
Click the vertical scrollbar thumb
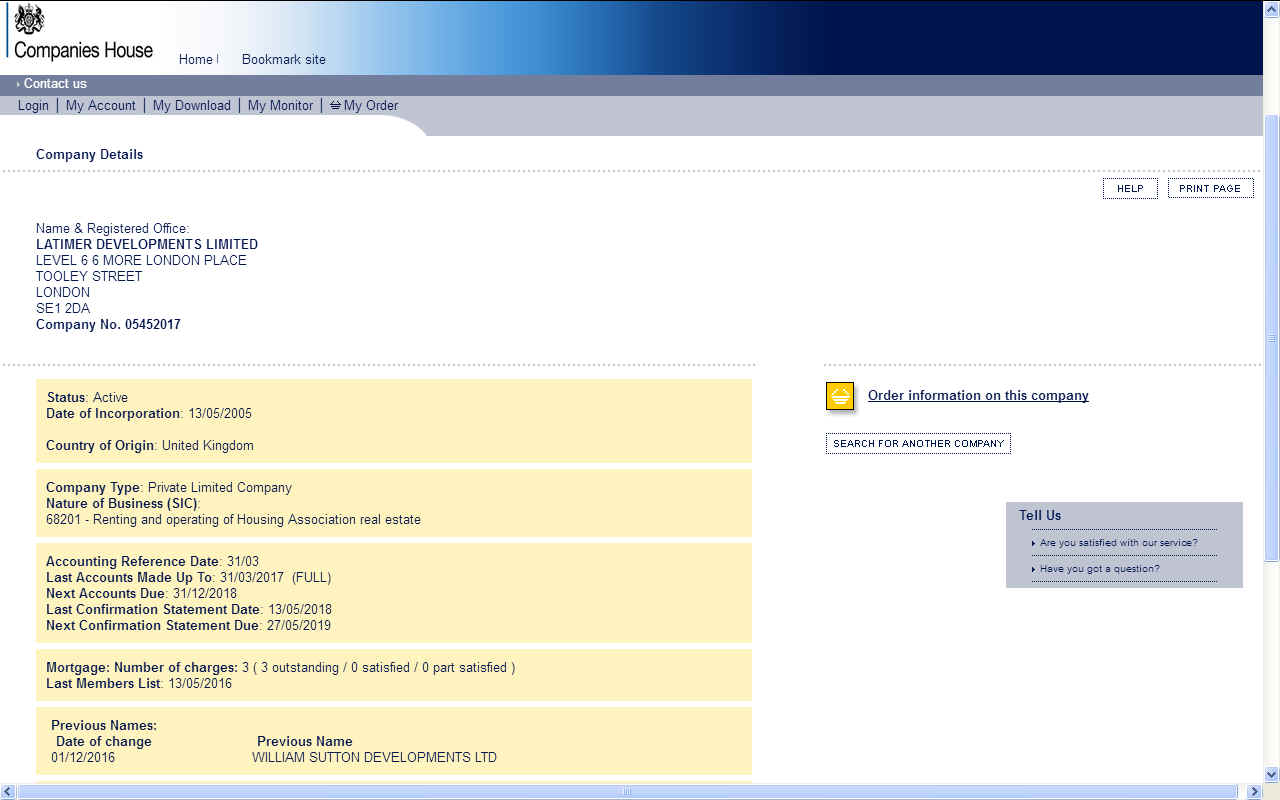1272,338
